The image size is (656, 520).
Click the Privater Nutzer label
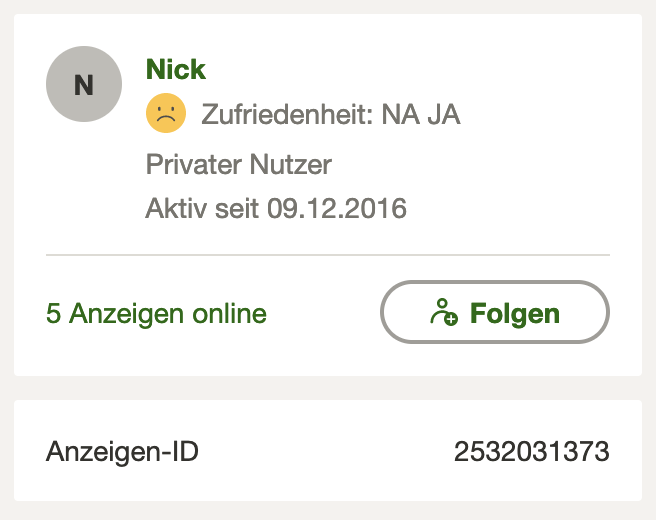point(239,163)
